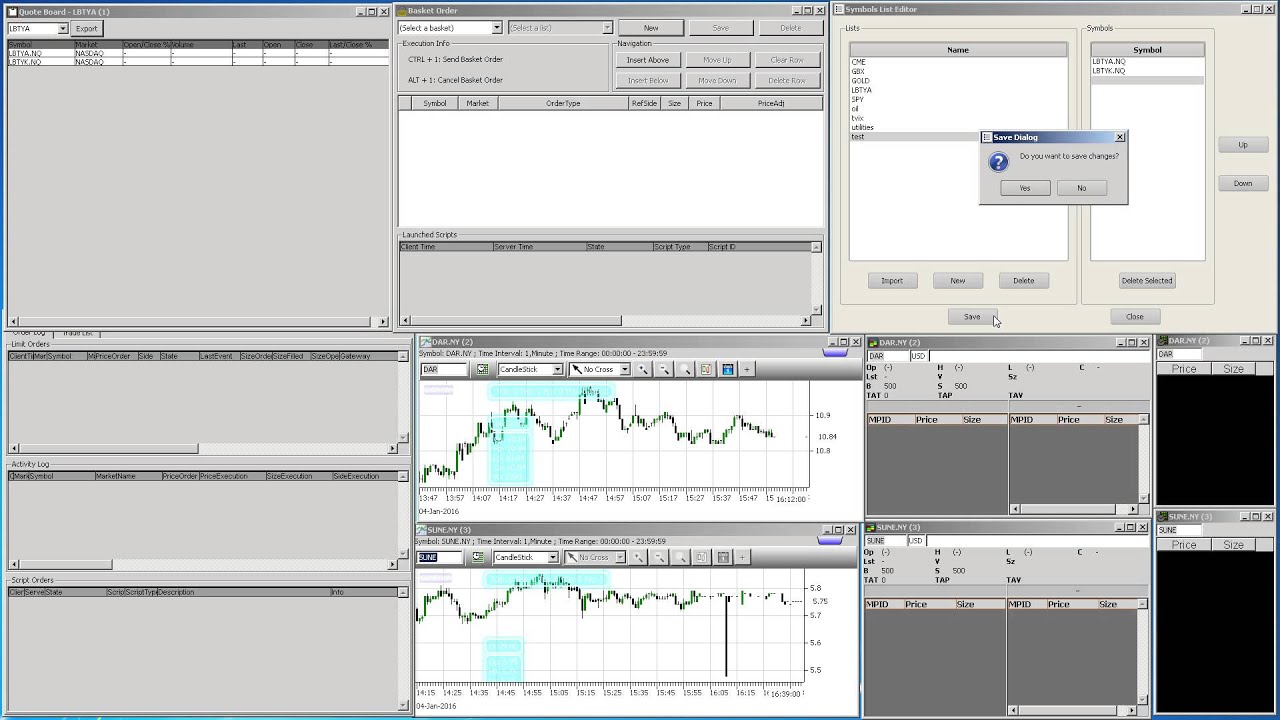
Task: Click No in the Save Dialog
Action: [x=1081, y=188]
